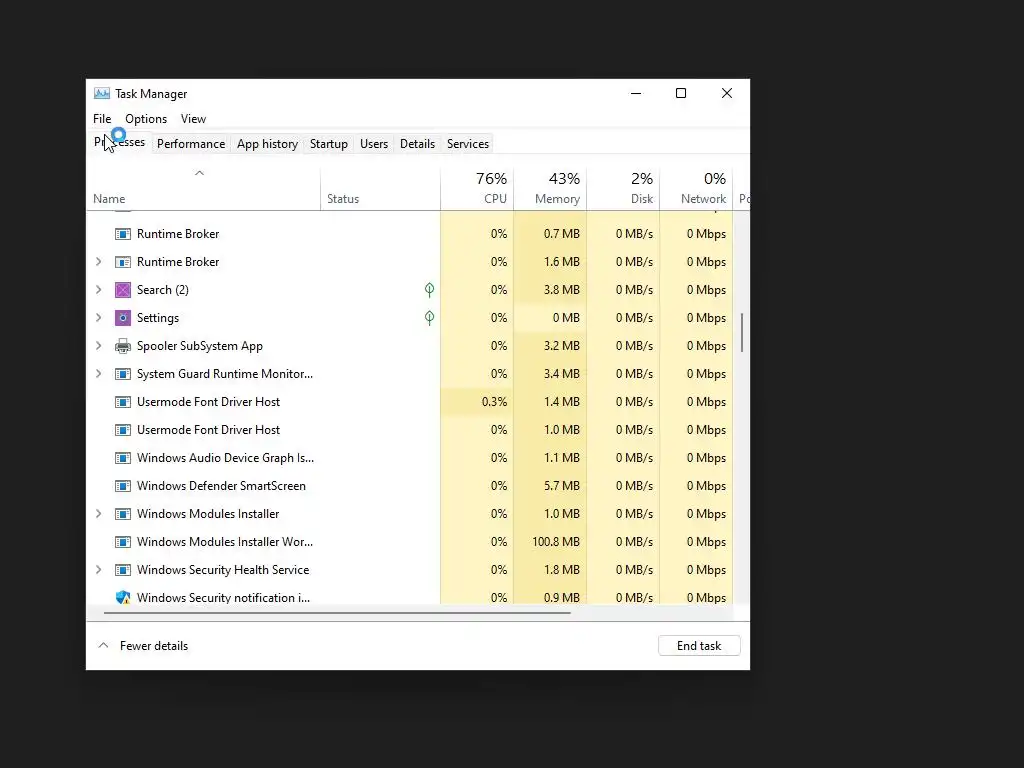Click the Settings process gear icon

tap(123, 318)
